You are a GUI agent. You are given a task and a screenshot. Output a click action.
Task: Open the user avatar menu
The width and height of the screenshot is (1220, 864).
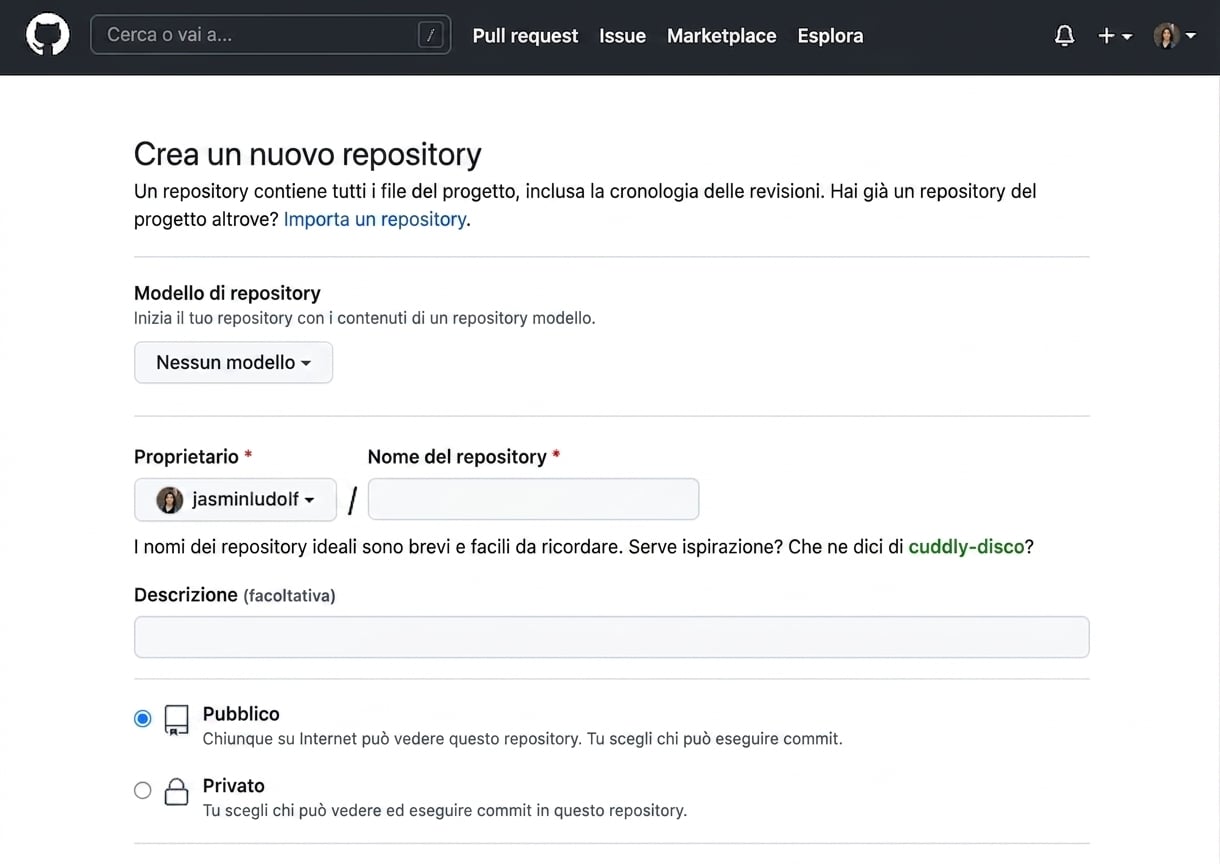click(x=1174, y=36)
